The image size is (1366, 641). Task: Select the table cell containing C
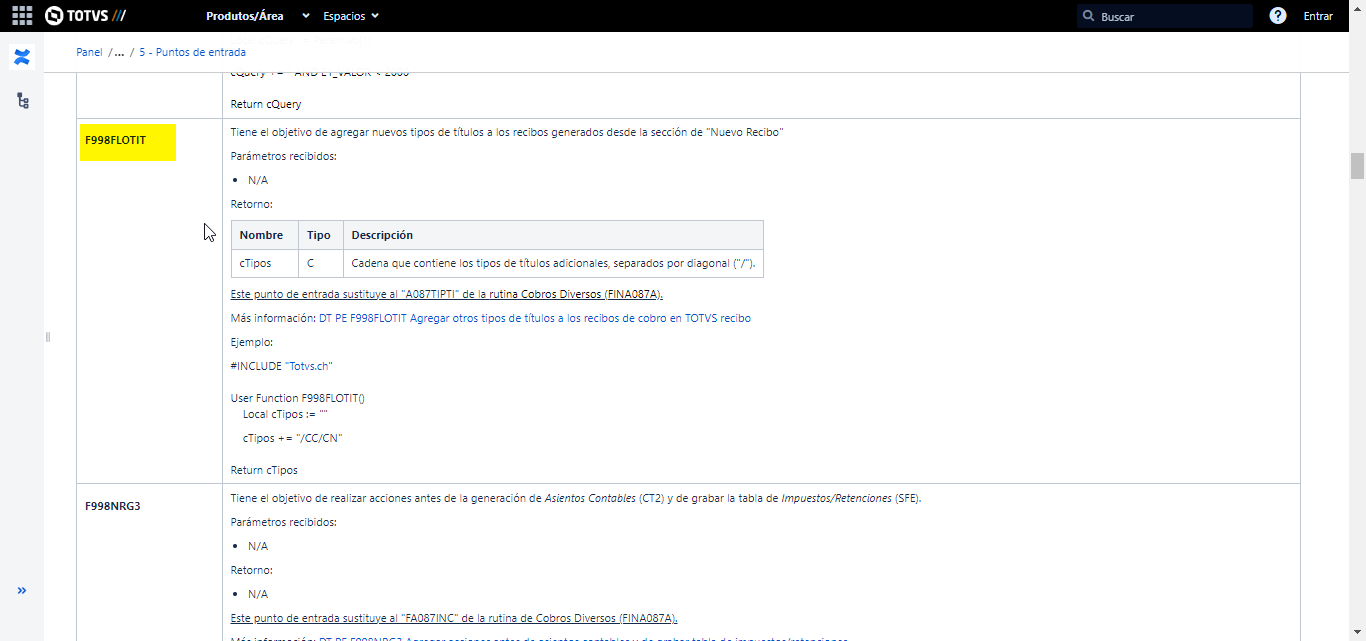tap(320, 264)
